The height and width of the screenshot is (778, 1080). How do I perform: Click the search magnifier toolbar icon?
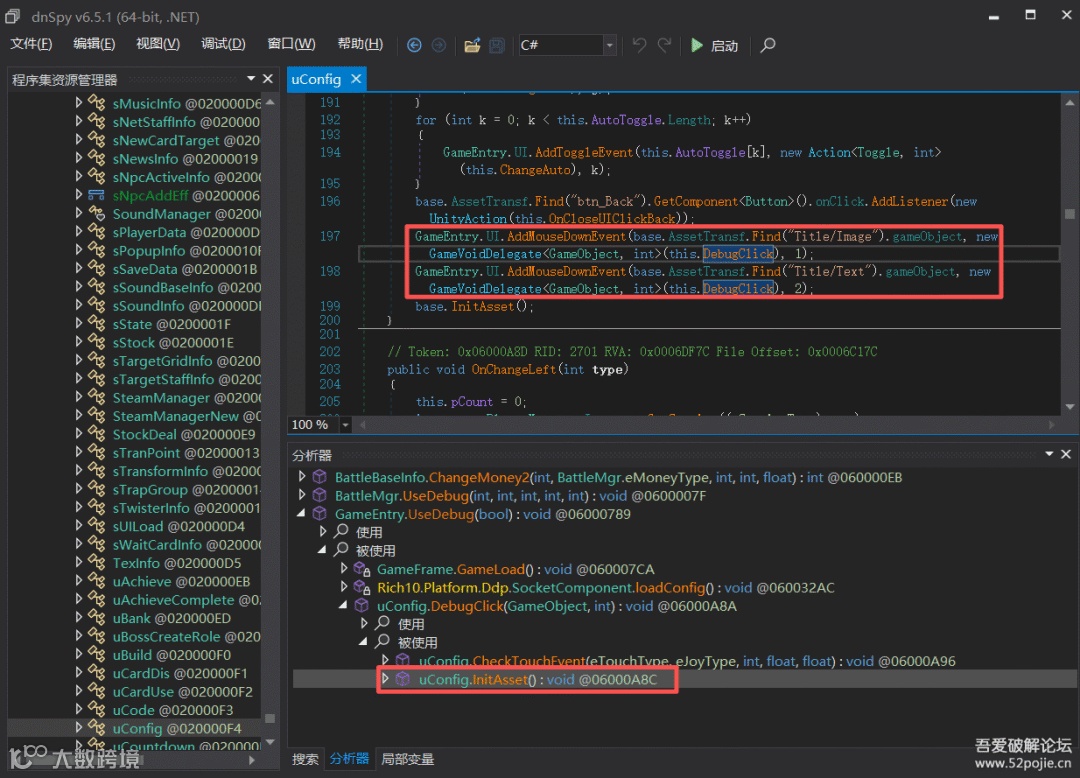(x=767, y=45)
